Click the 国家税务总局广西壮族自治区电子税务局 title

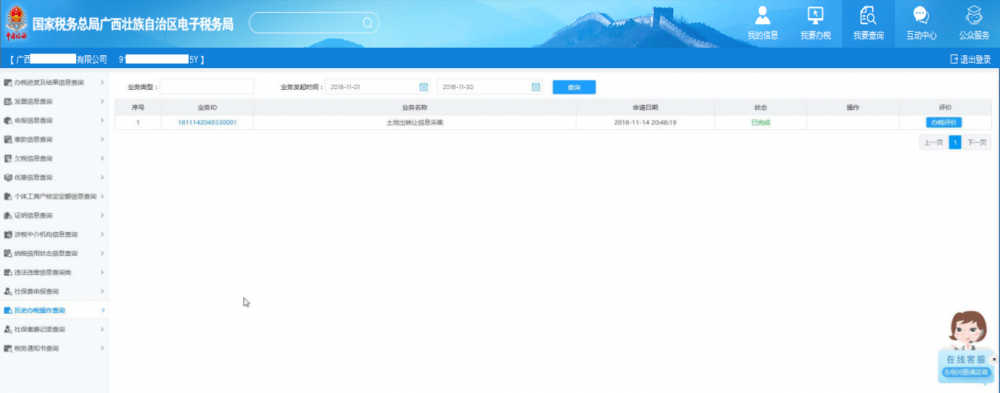point(133,24)
